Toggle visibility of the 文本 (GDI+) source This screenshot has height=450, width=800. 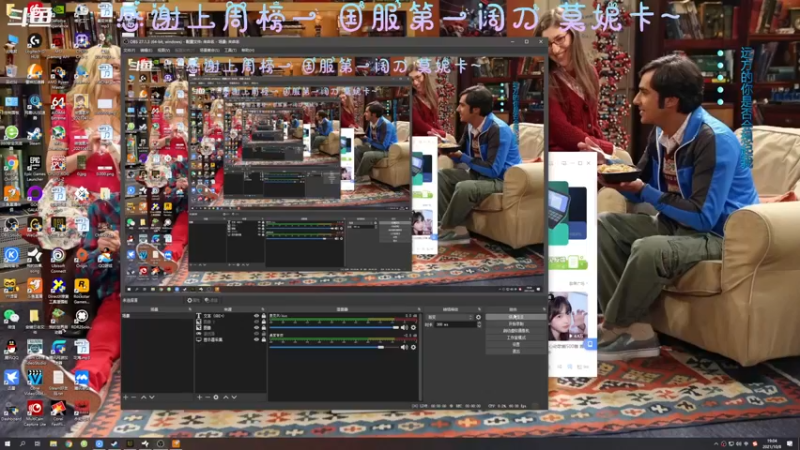(x=256, y=316)
